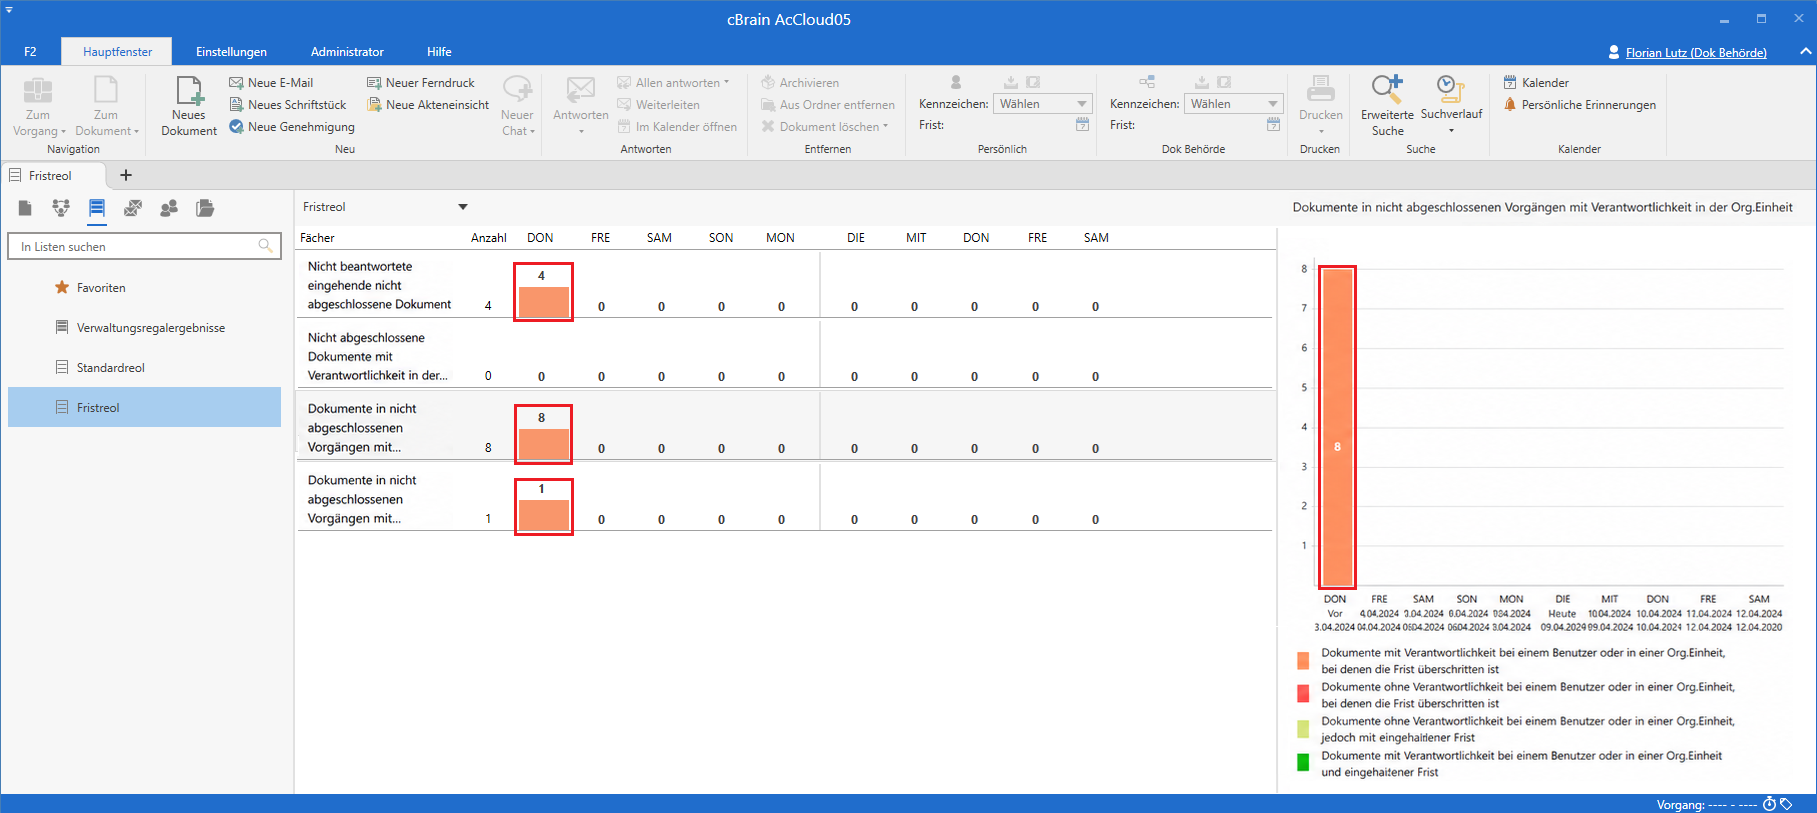Click the person icon in the Persönlich group
Image resolution: width=1817 pixels, height=813 pixels.
pos(956,82)
